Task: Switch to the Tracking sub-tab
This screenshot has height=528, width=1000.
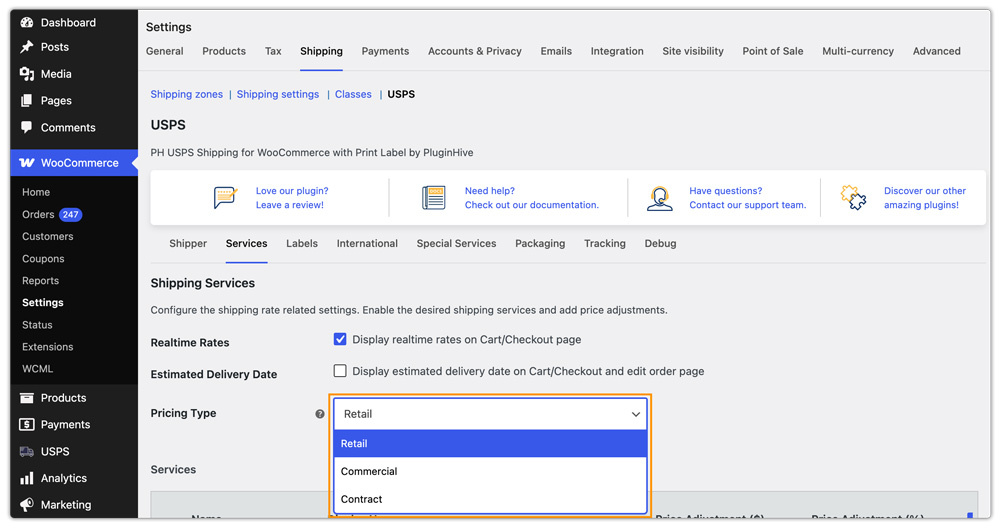Action: (x=605, y=244)
